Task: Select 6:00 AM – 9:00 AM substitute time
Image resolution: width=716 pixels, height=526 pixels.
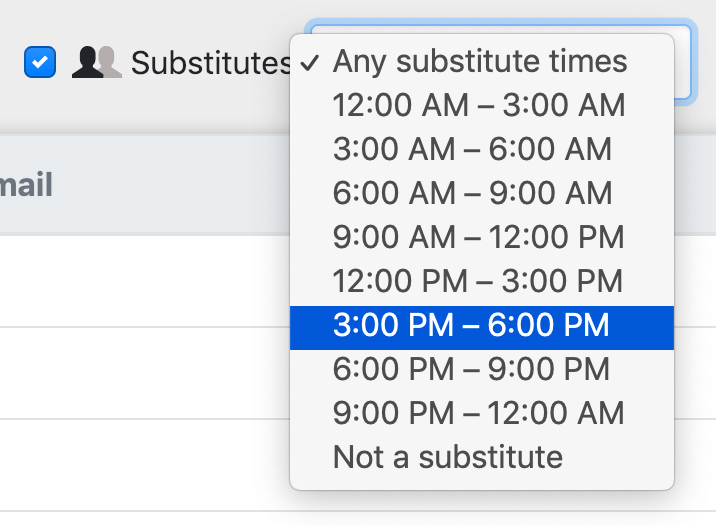Action: (472, 193)
